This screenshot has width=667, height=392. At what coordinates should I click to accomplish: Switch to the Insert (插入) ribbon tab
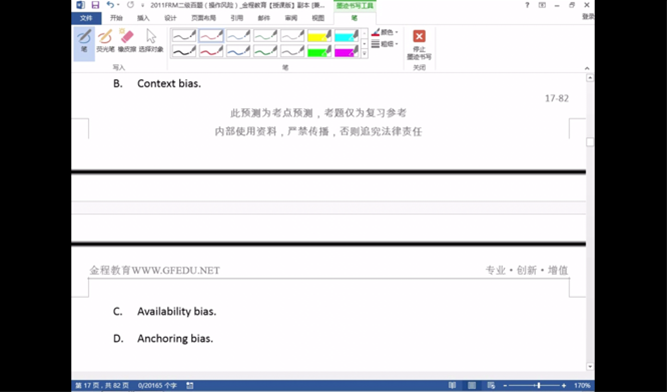(143, 18)
